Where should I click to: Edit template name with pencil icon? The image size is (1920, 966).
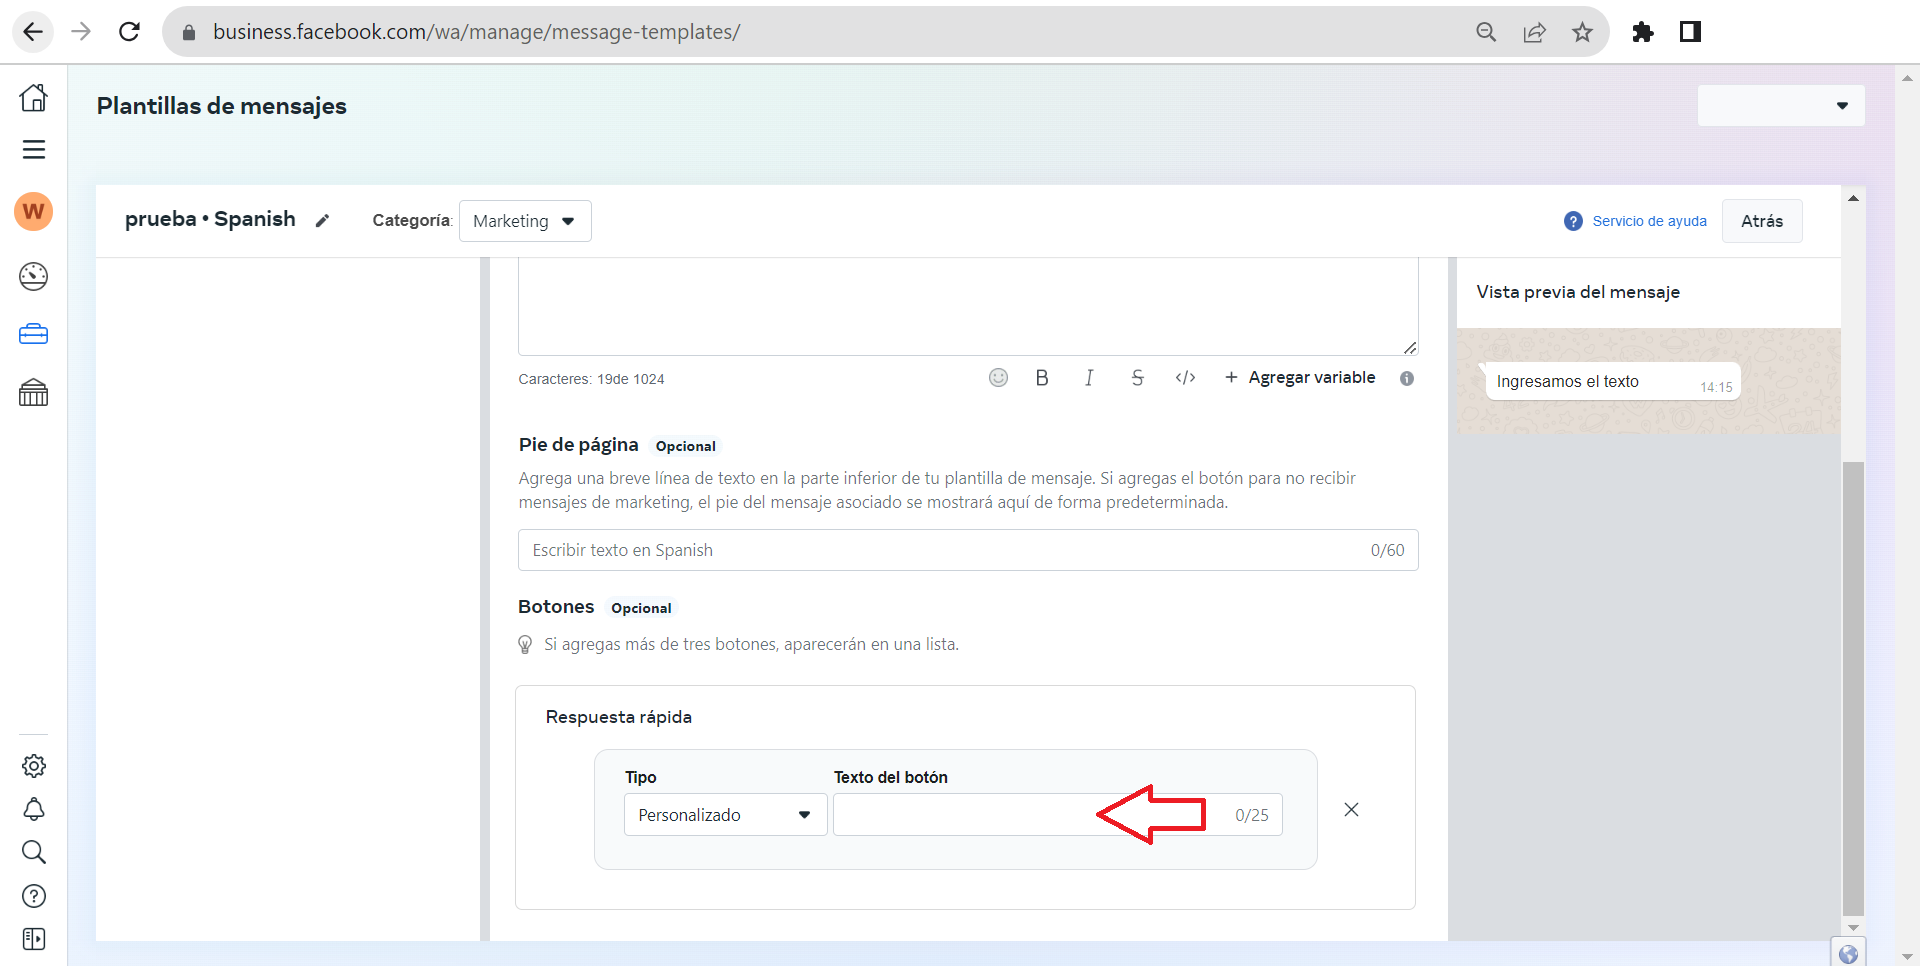322,221
